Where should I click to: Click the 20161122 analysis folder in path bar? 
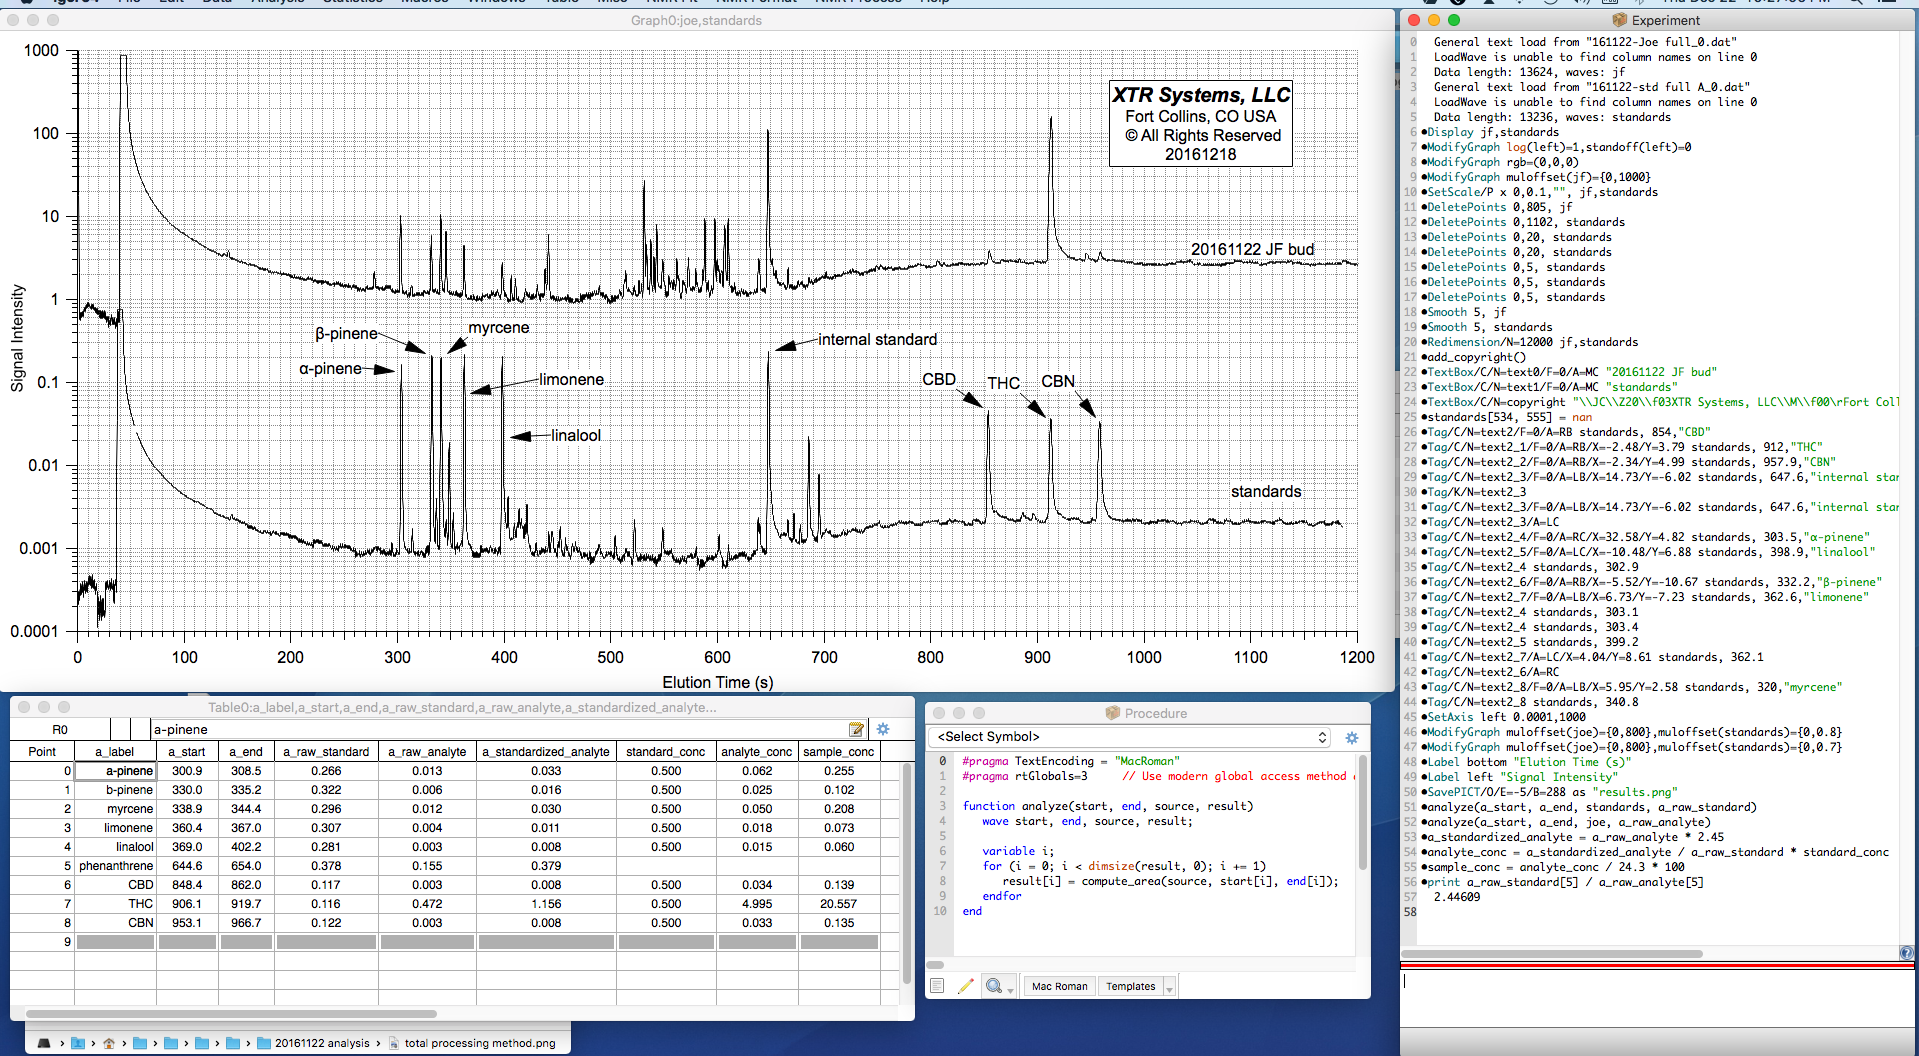click(321, 1043)
